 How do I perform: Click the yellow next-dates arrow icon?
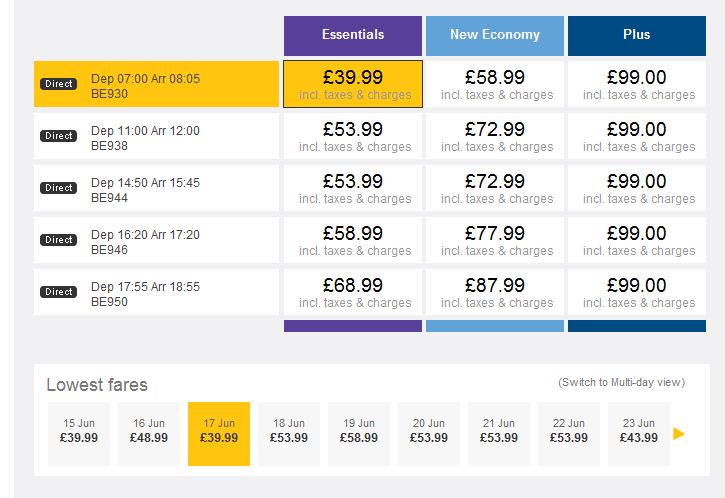tap(678, 434)
